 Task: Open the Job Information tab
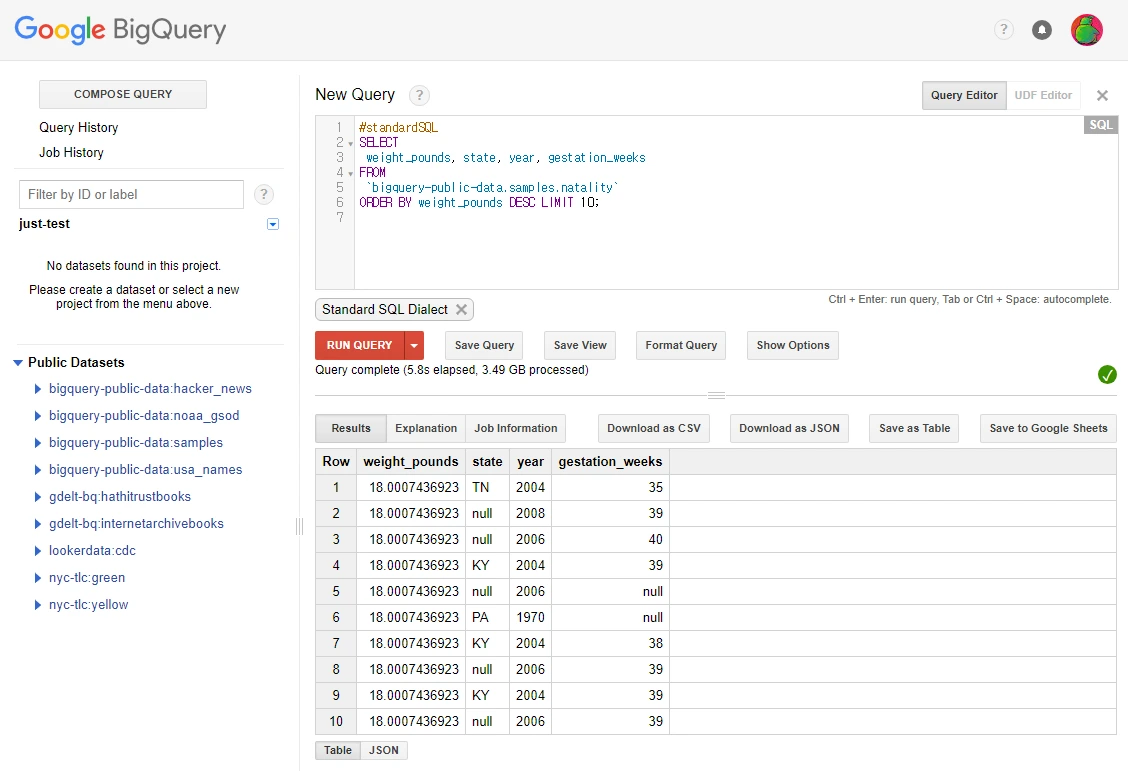click(x=516, y=428)
